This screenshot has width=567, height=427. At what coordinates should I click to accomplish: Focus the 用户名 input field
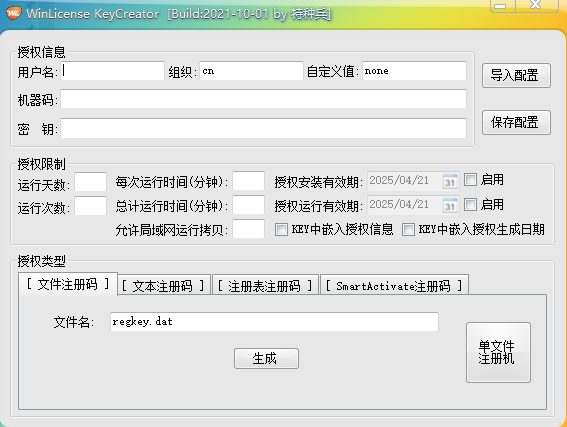pyautogui.click(x=112, y=71)
